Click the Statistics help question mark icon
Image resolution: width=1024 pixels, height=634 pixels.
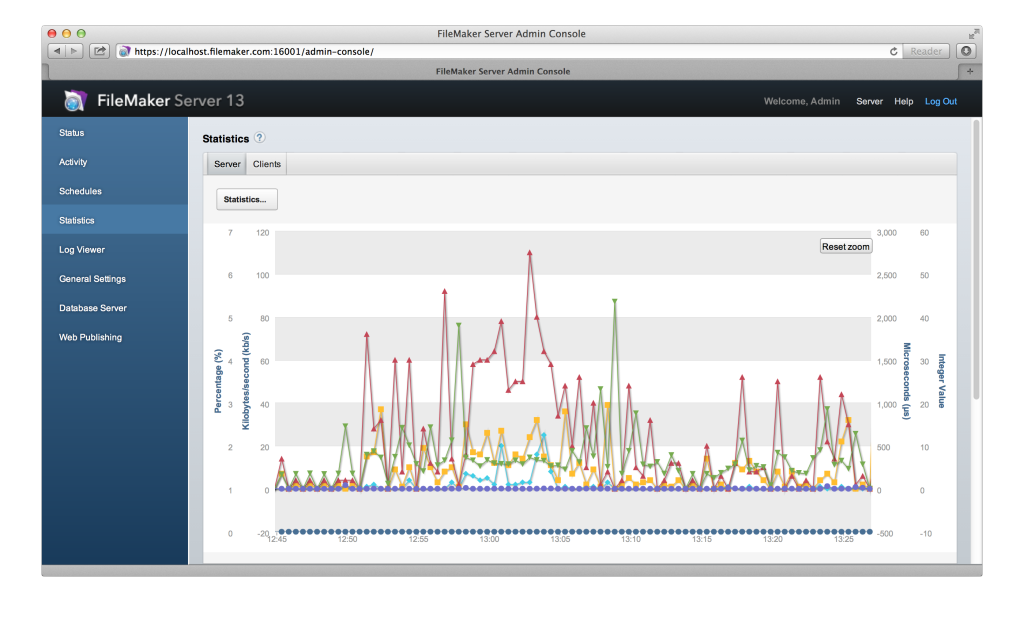coord(260,138)
